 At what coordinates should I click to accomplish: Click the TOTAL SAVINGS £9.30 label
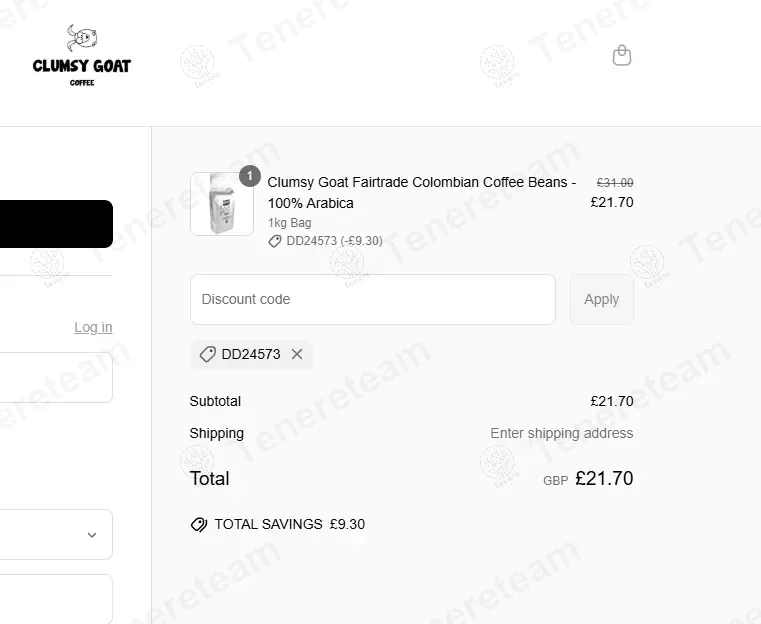coord(290,525)
